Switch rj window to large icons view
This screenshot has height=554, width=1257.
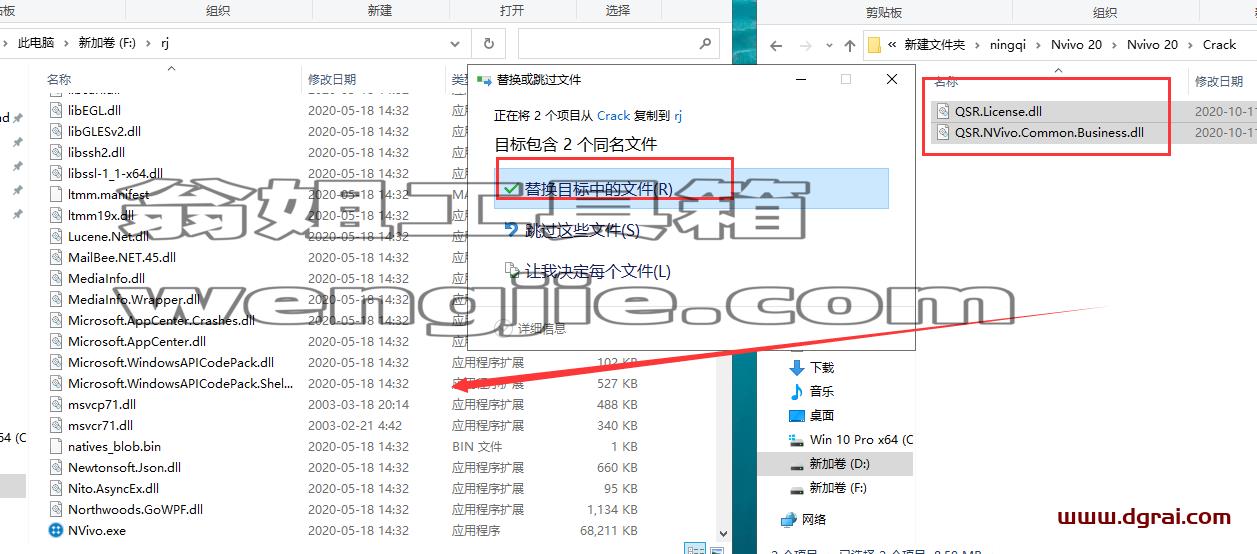(716, 549)
